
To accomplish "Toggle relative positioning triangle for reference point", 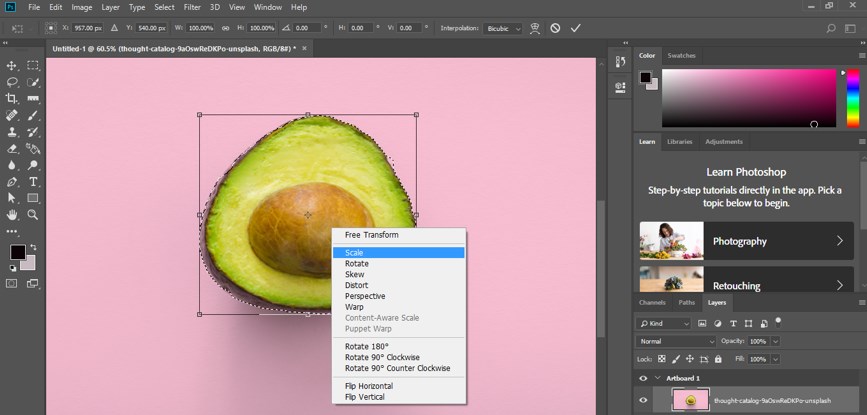I will [x=114, y=28].
